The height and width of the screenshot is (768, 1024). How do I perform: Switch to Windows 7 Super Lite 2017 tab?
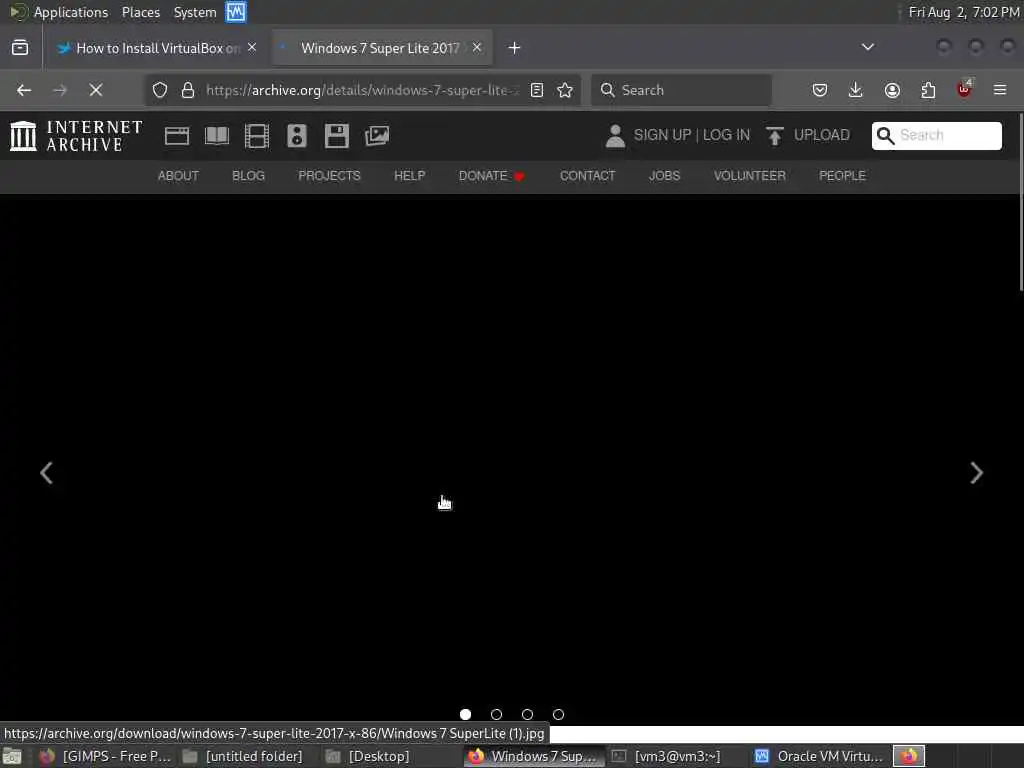coord(382,48)
